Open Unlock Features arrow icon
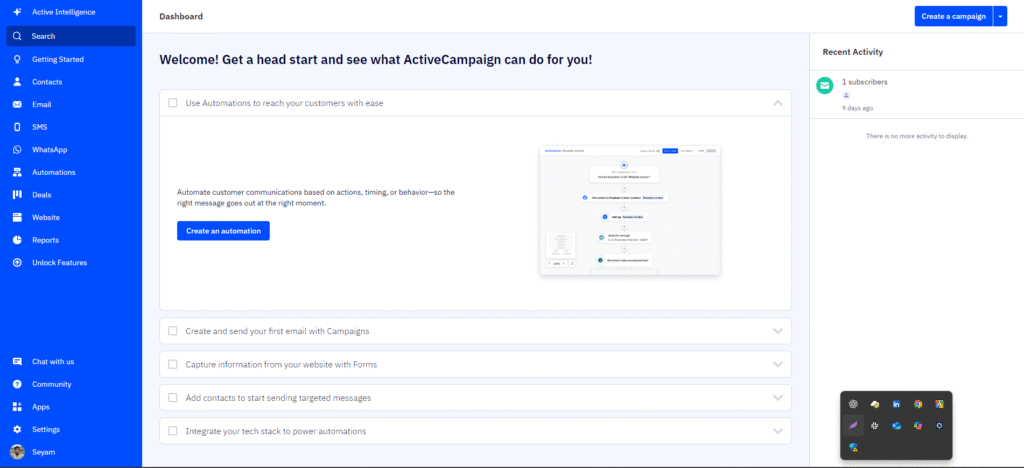 click(18, 262)
